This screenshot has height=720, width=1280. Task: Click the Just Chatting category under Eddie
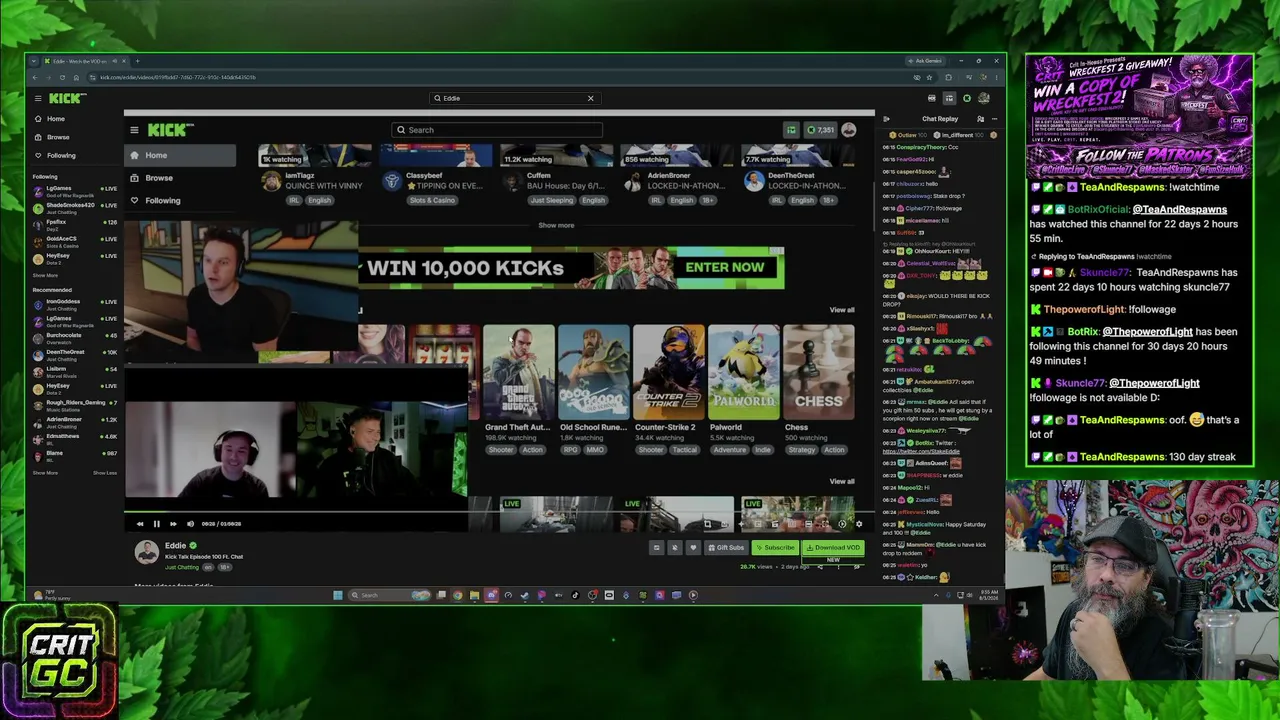click(x=182, y=567)
